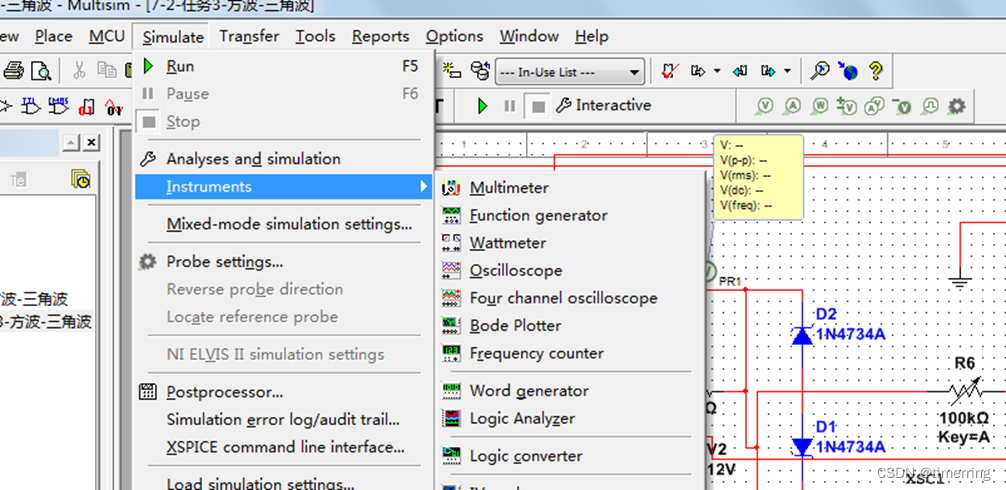Place a Current probe
1006x490 pixels.
(x=792, y=106)
